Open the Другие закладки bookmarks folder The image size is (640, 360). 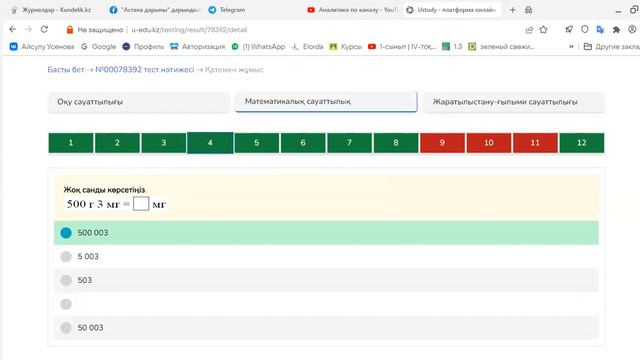[x=611, y=47]
